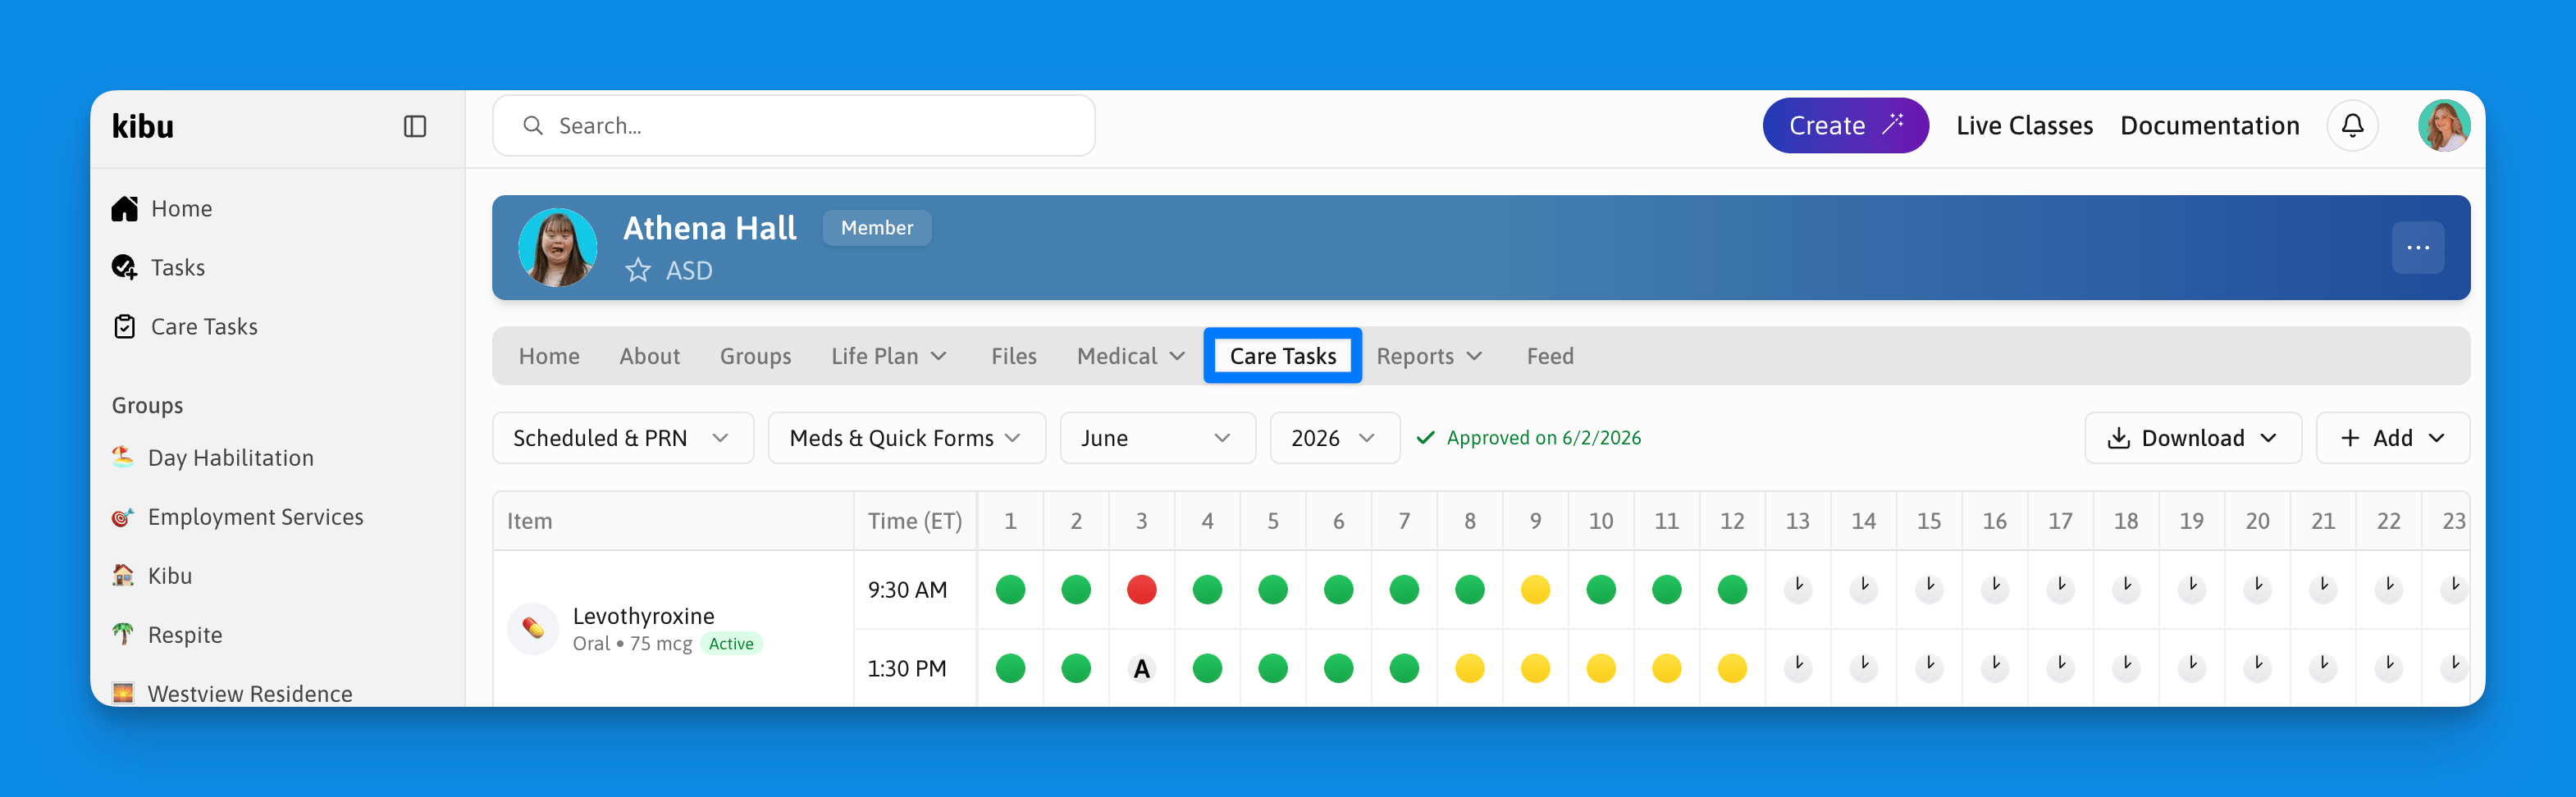Open the user profile avatar
2576x797 pixels.
coord(2444,126)
